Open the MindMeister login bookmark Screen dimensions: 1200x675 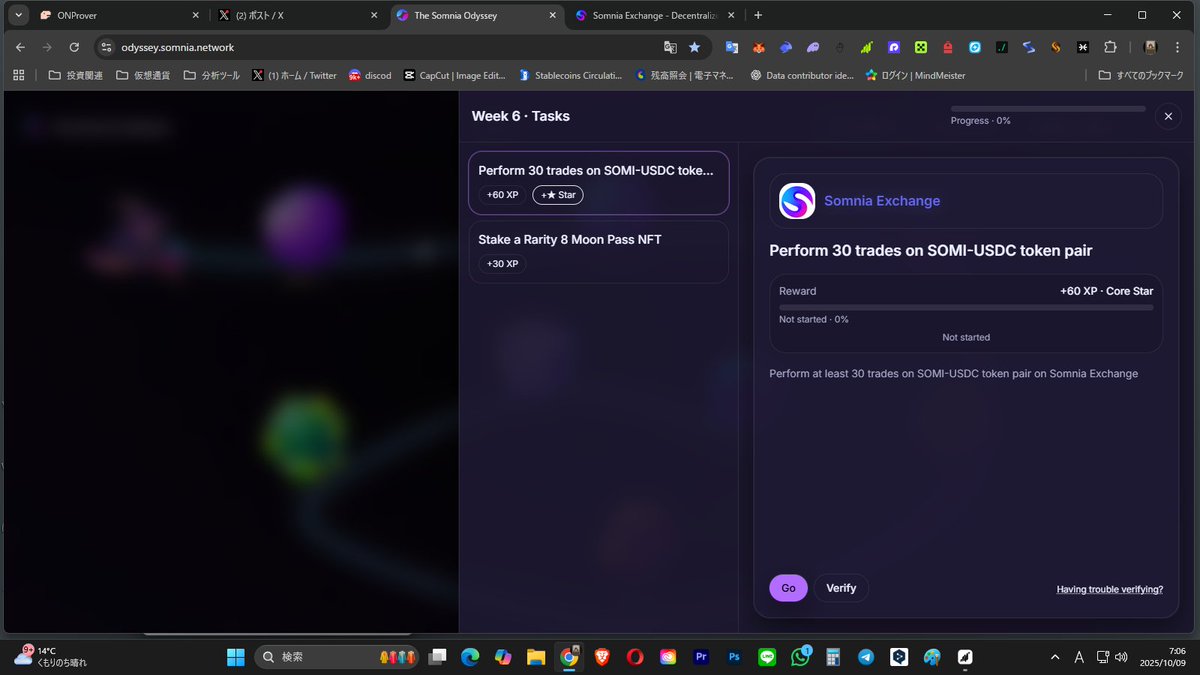point(916,75)
